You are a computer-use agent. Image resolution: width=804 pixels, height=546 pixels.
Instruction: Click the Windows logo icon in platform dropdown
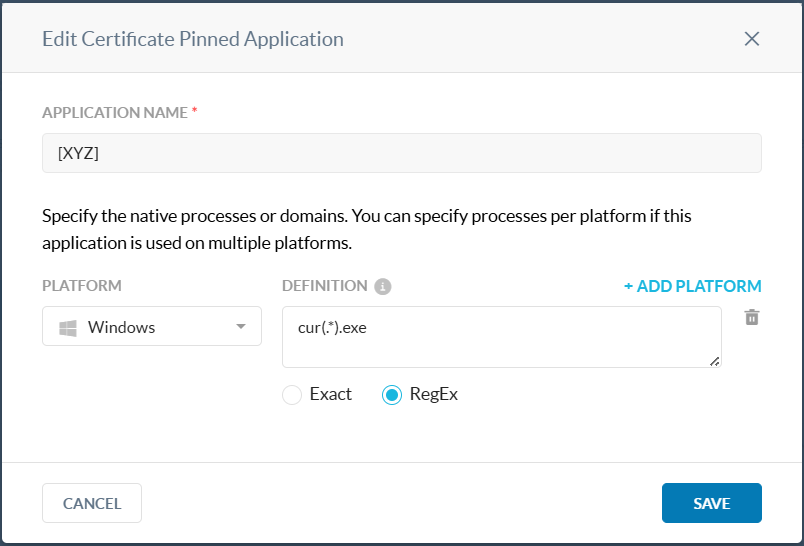tap(68, 328)
